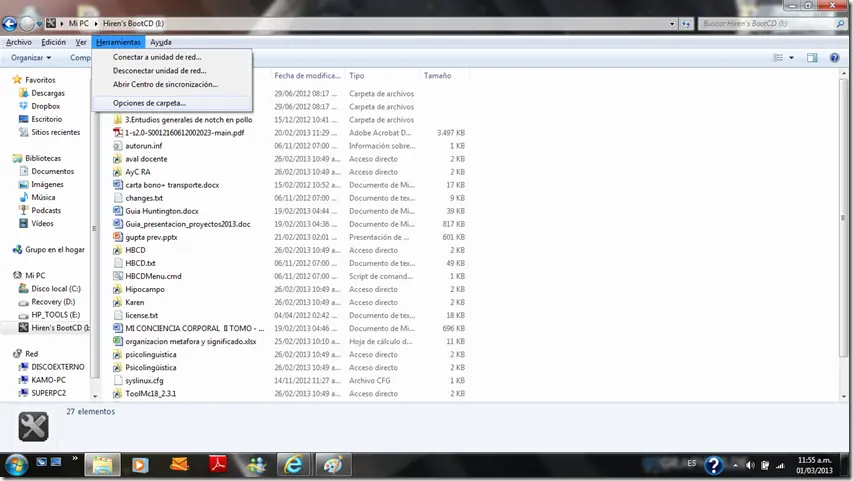This screenshot has height=481, width=853.
Task: Click the file list vertical scrollbar
Action: pos(843,218)
